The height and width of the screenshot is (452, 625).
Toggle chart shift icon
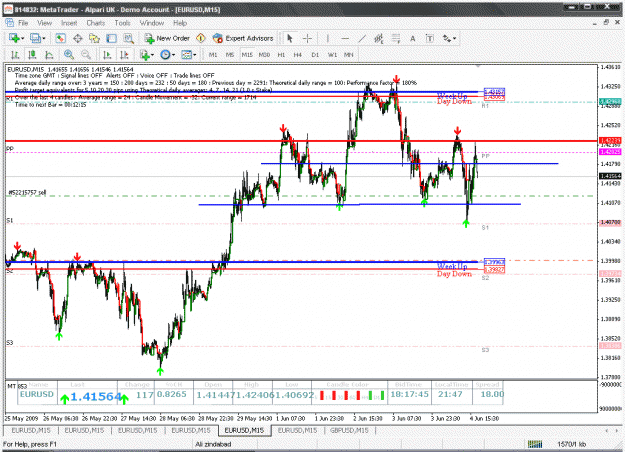pos(124,55)
